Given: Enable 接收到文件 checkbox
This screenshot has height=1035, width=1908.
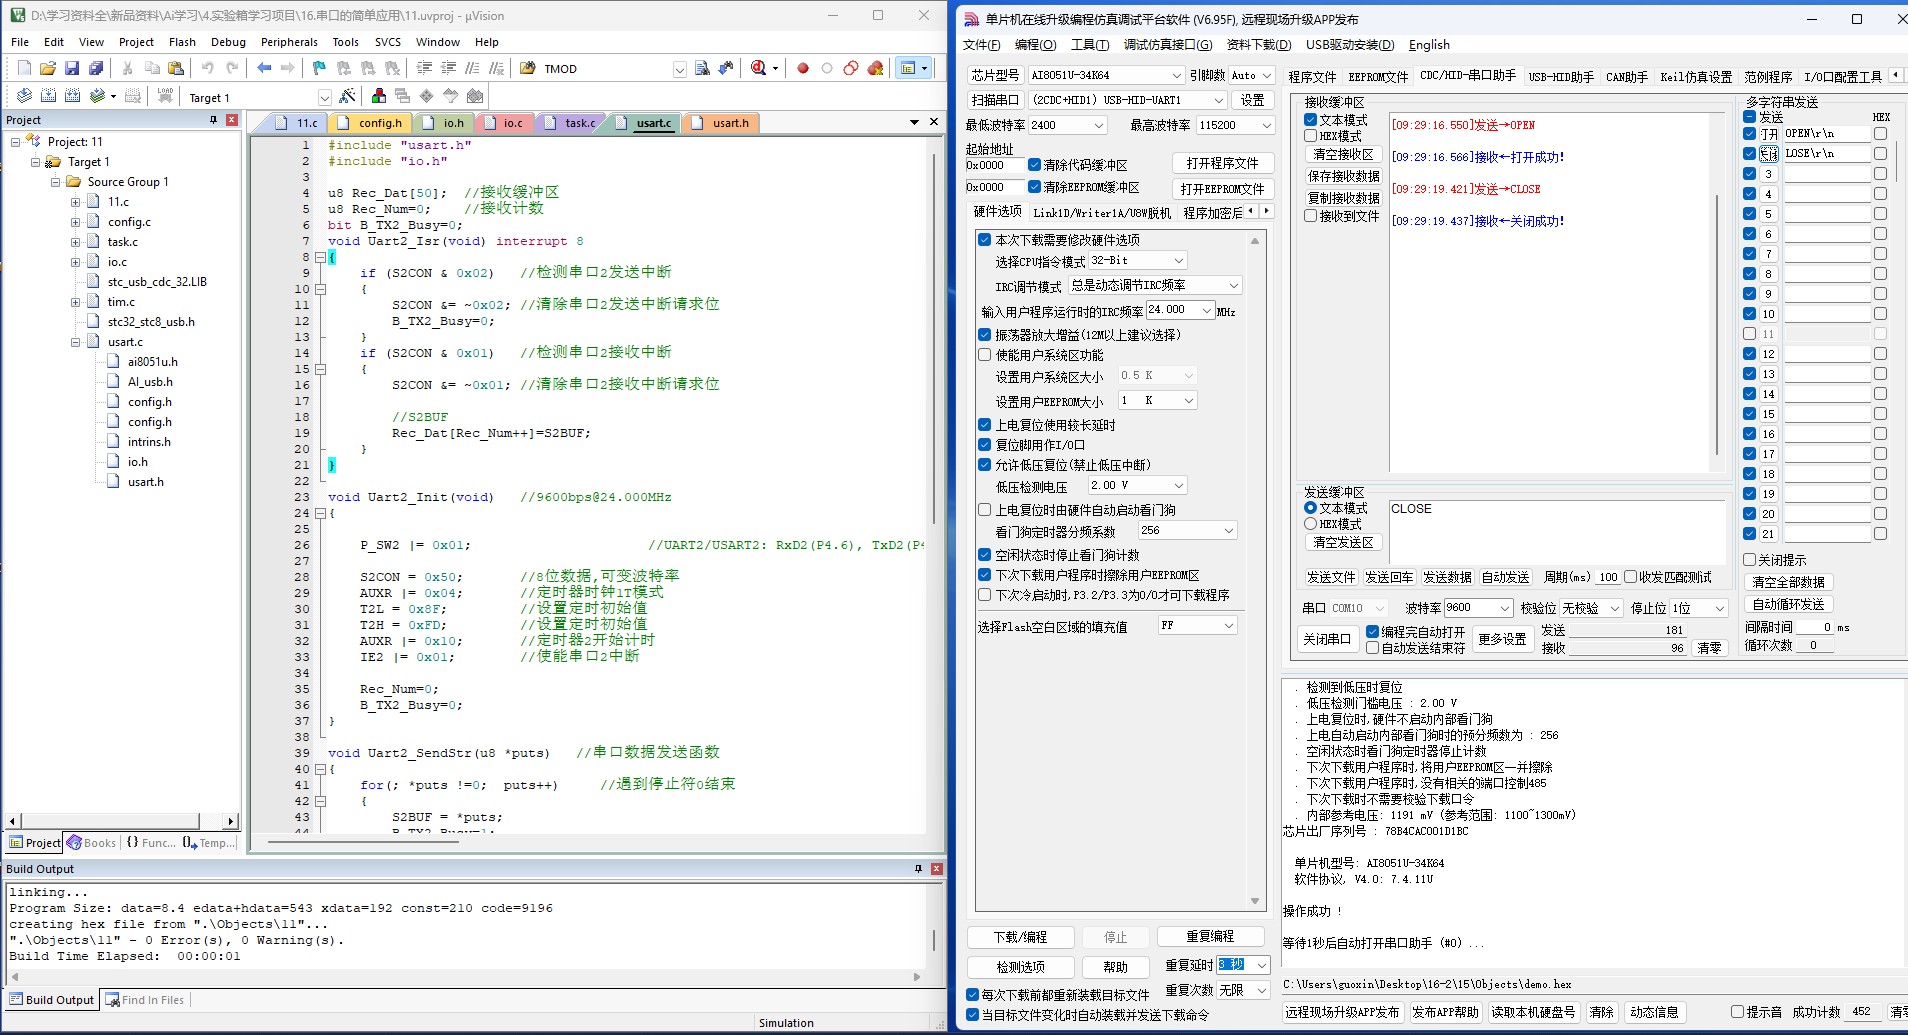Looking at the screenshot, I should click(1310, 216).
